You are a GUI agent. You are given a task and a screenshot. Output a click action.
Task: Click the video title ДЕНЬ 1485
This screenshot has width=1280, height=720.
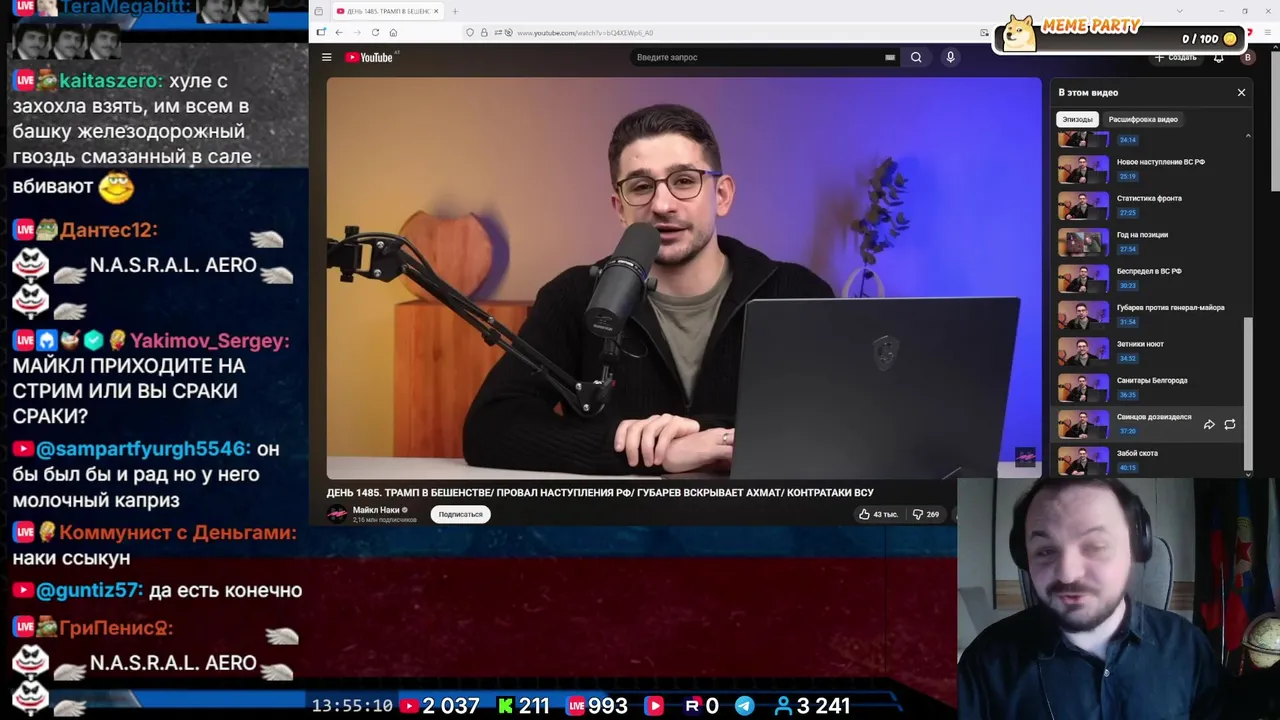point(600,492)
